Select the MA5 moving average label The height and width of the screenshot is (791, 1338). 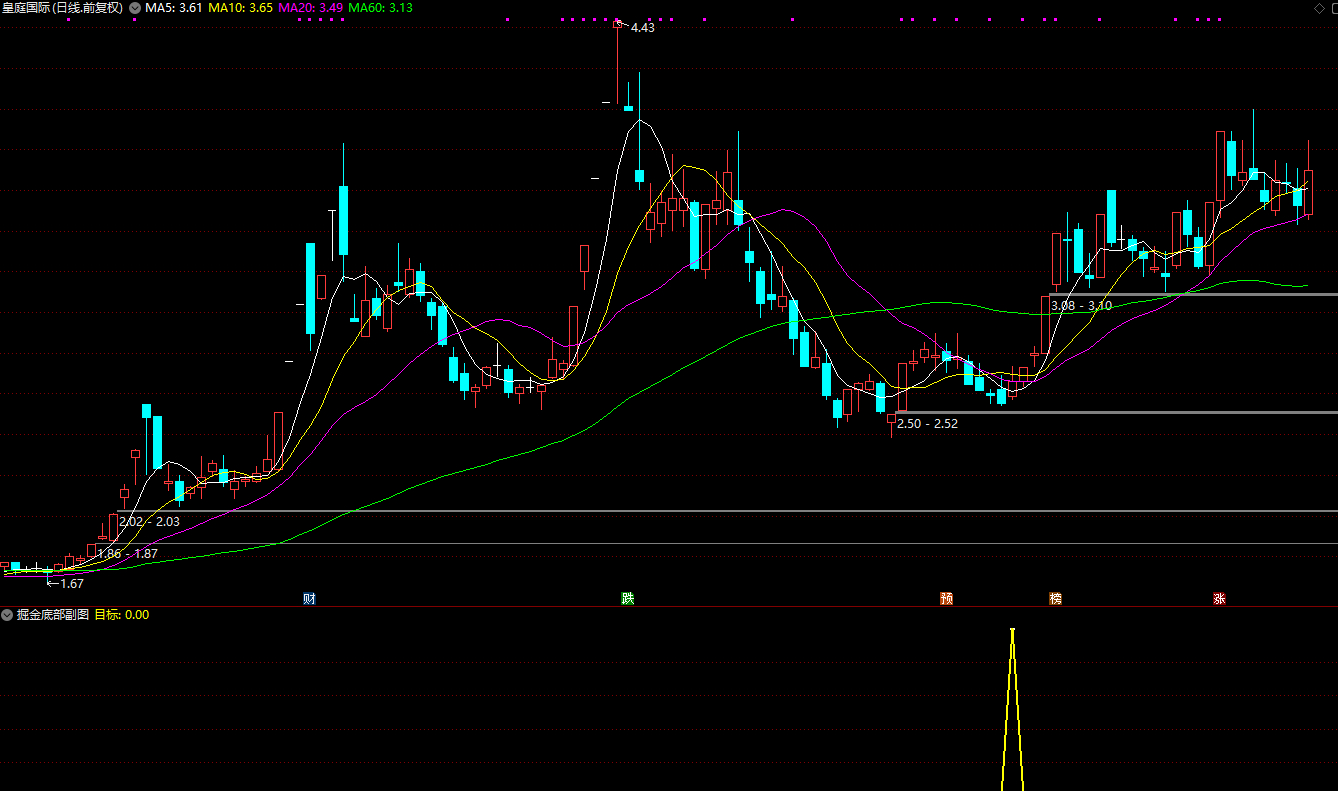pos(174,8)
